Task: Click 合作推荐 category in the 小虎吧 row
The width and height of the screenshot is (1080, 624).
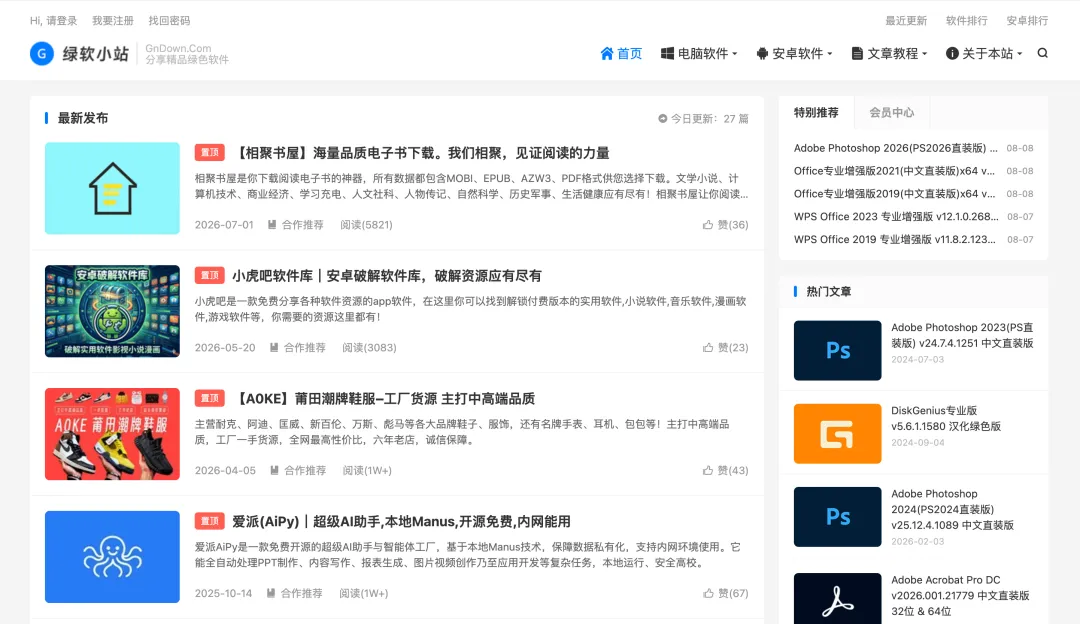Action: click(304, 347)
